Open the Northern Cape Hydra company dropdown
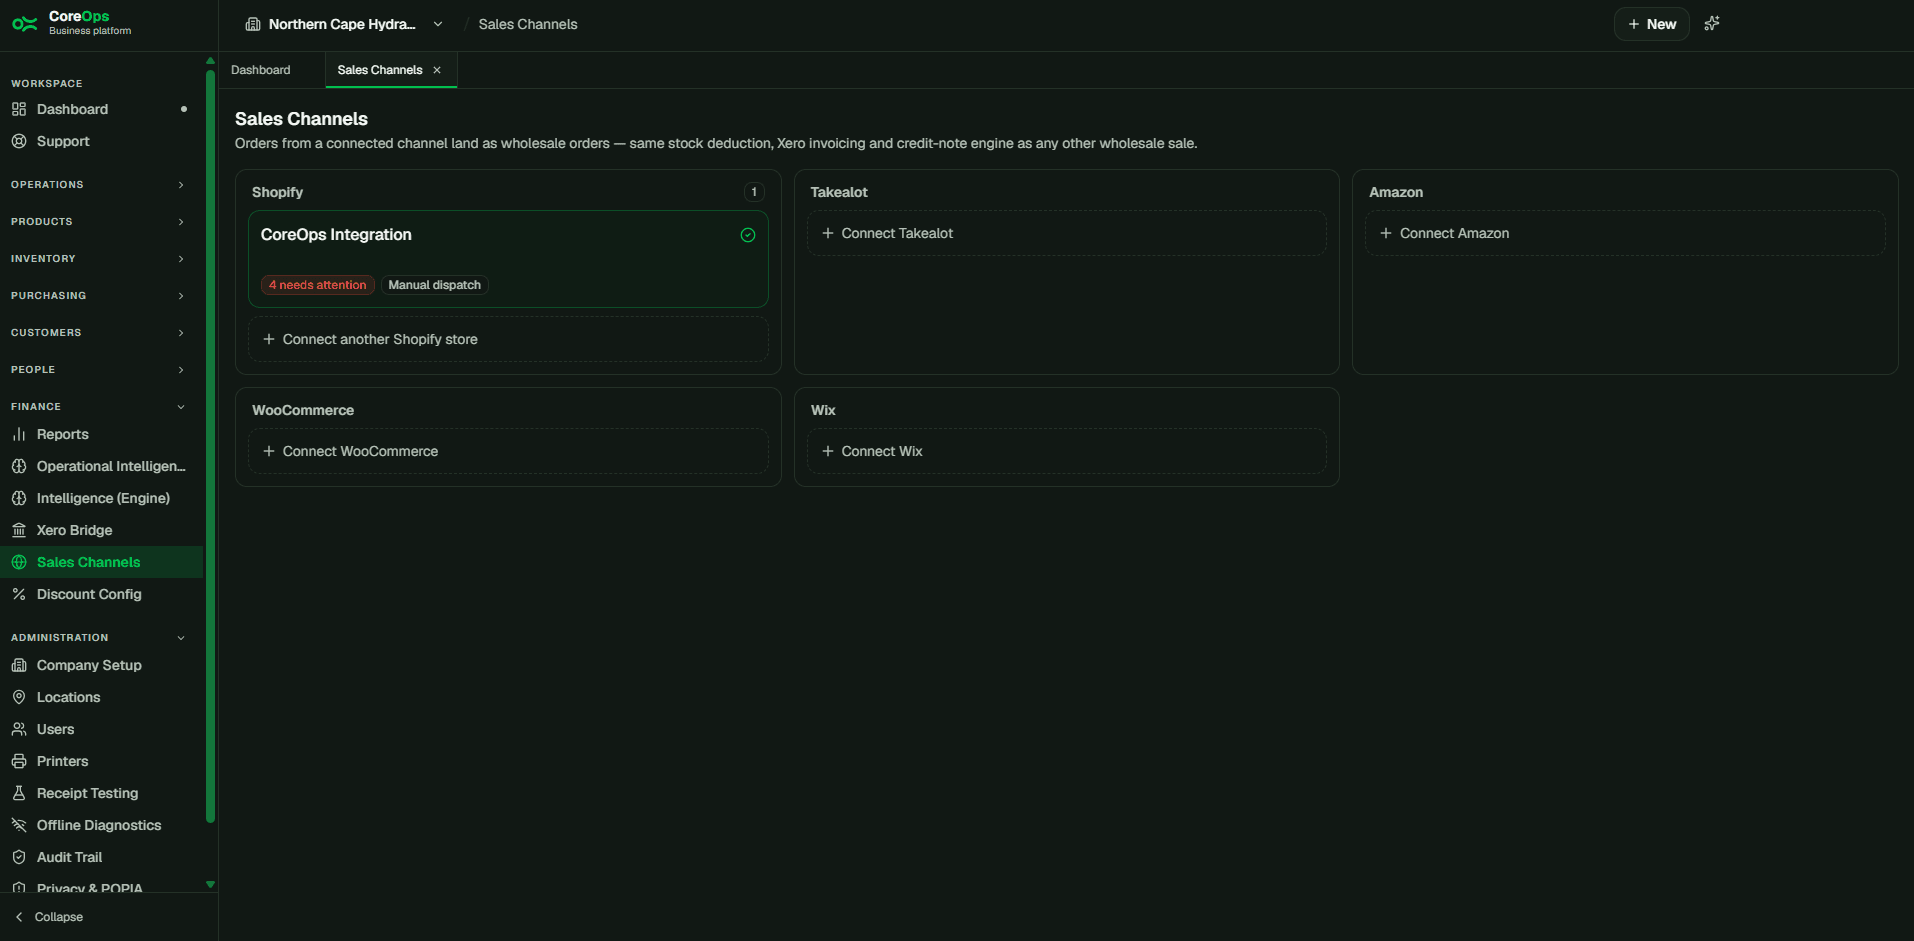The height and width of the screenshot is (941, 1914). pos(345,24)
